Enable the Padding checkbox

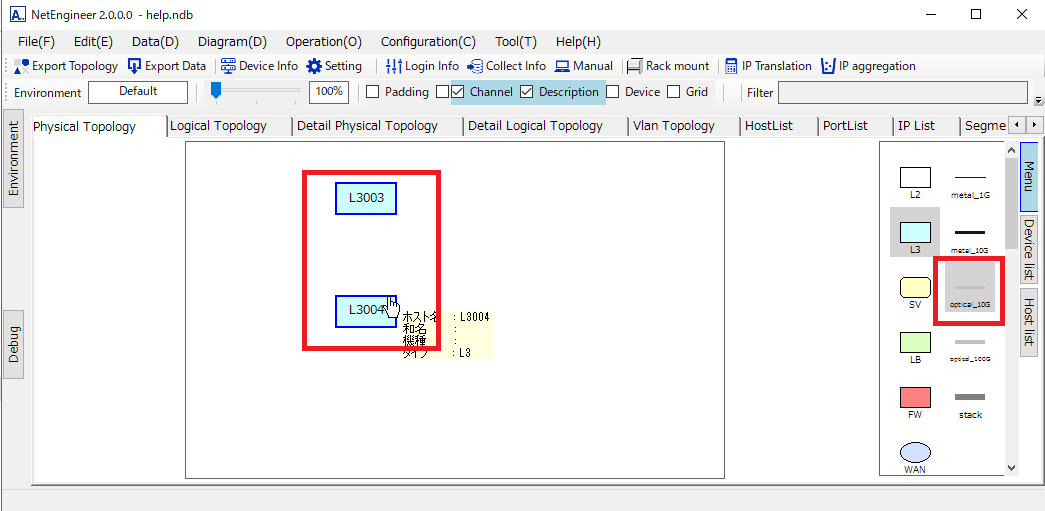pyautogui.click(x=373, y=92)
